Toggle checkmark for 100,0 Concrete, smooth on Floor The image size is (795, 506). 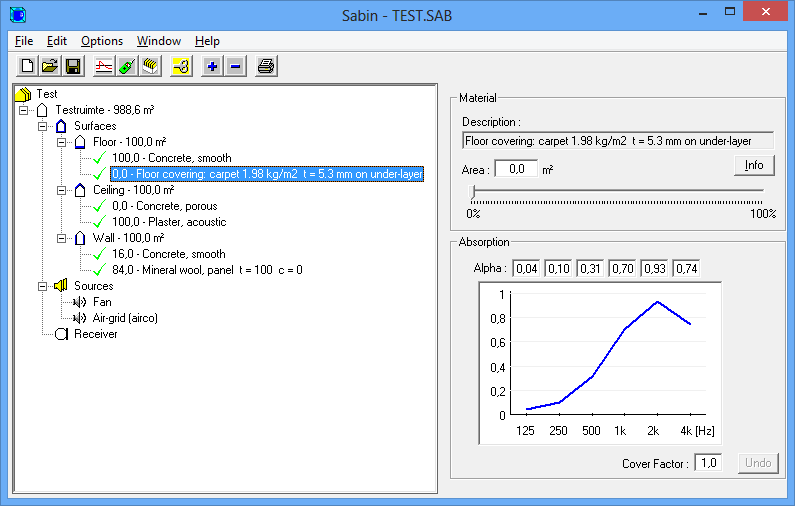(x=100, y=158)
